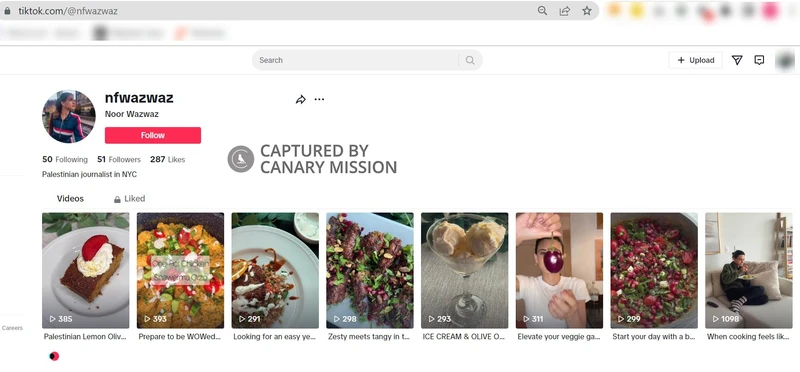Click the Noor Wazwaz display name
The image size is (800, 372).
click(x=132, y=114)
